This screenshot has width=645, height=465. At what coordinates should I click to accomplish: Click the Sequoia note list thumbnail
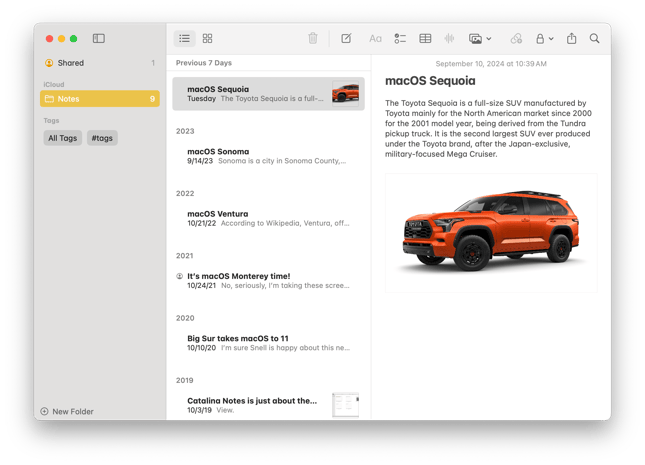click(x=346, y=93)
